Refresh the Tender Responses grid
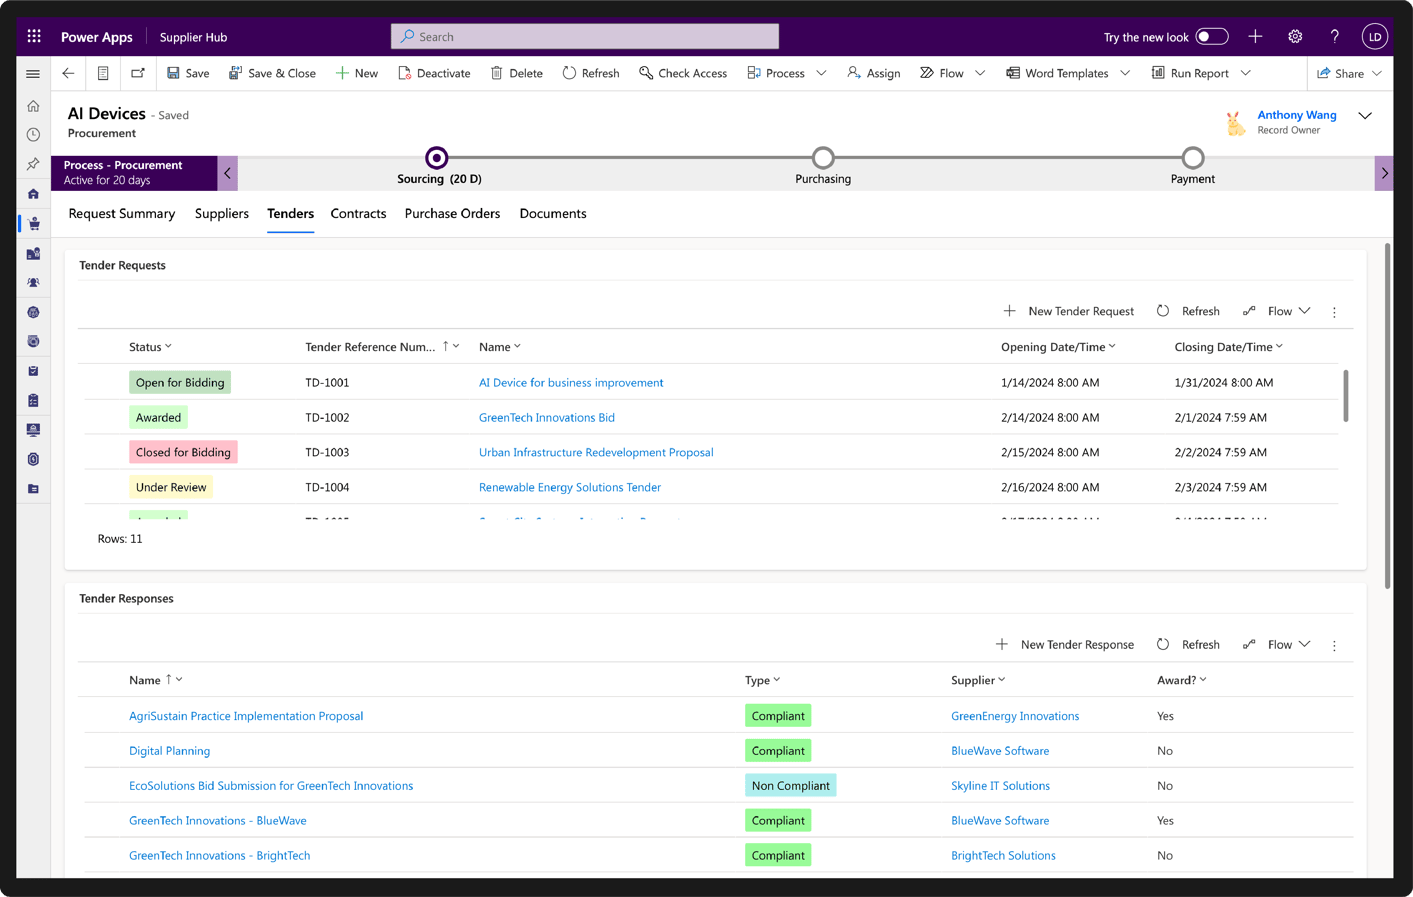The height and width of the screenshot is (897, 1413). click(x=1188, y=645)
